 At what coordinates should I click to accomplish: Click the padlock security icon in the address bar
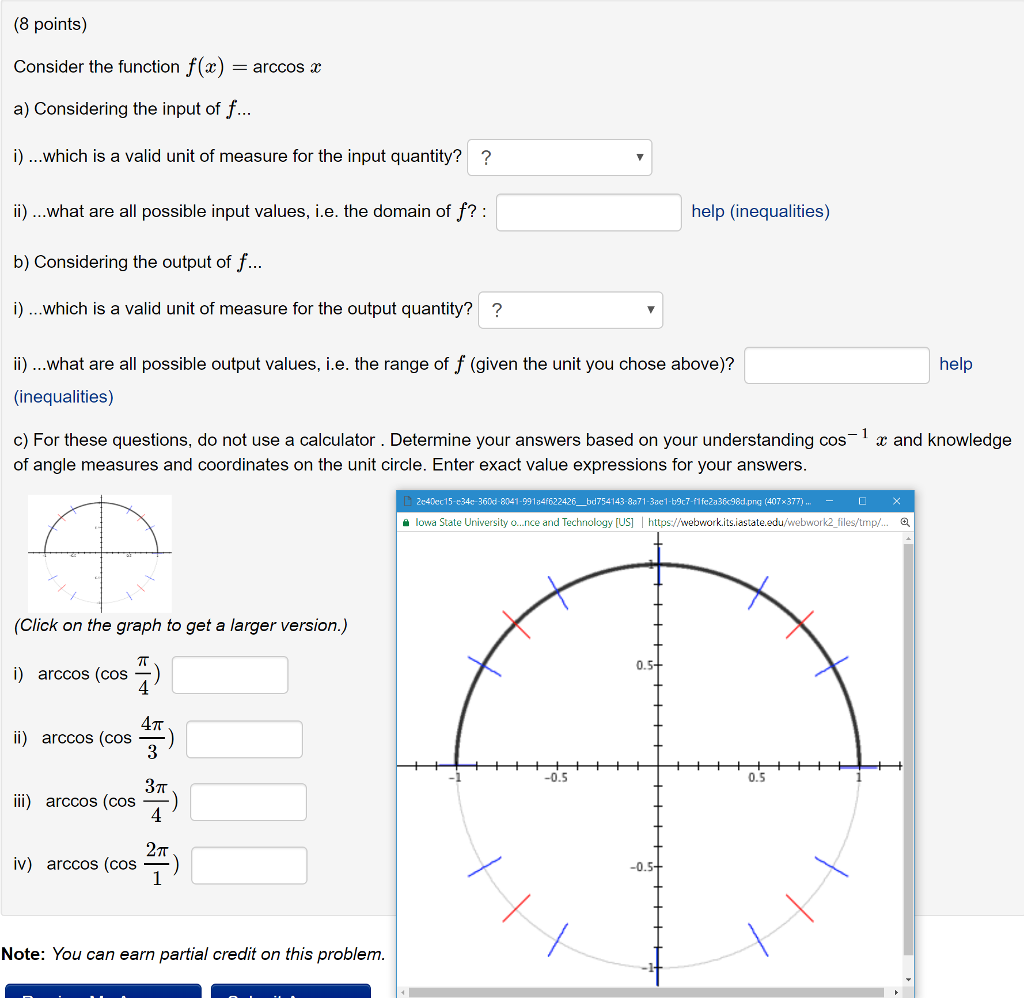406,522
